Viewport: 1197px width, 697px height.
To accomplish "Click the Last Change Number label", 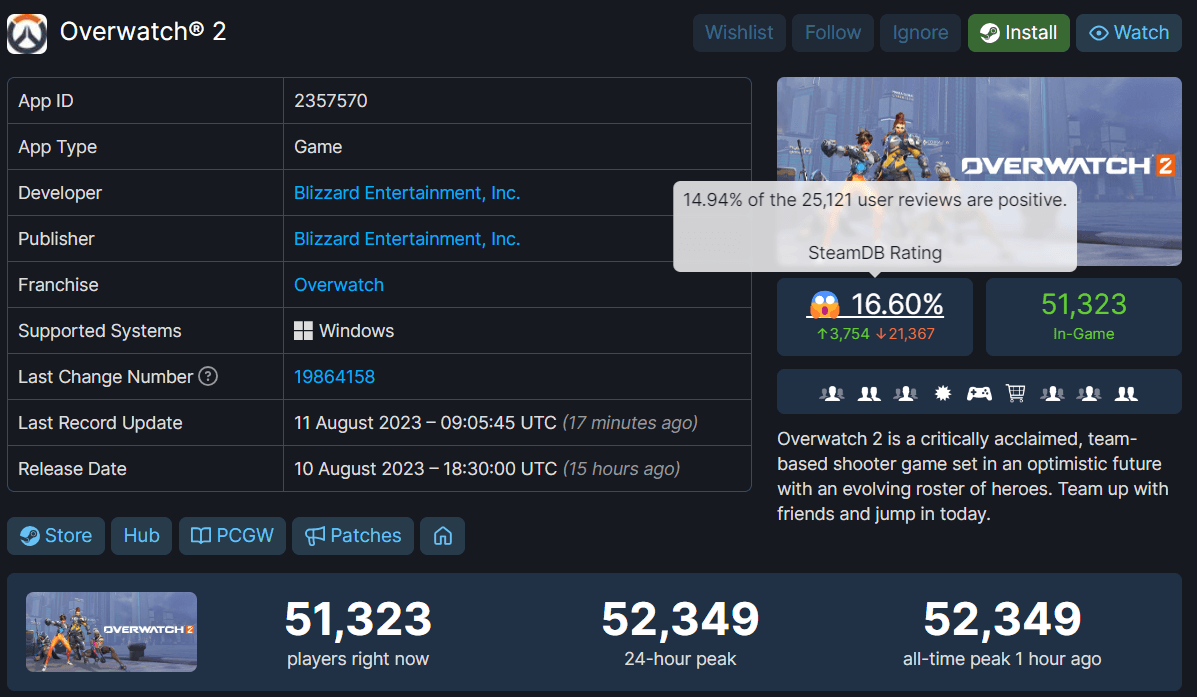I will point(105,376).
